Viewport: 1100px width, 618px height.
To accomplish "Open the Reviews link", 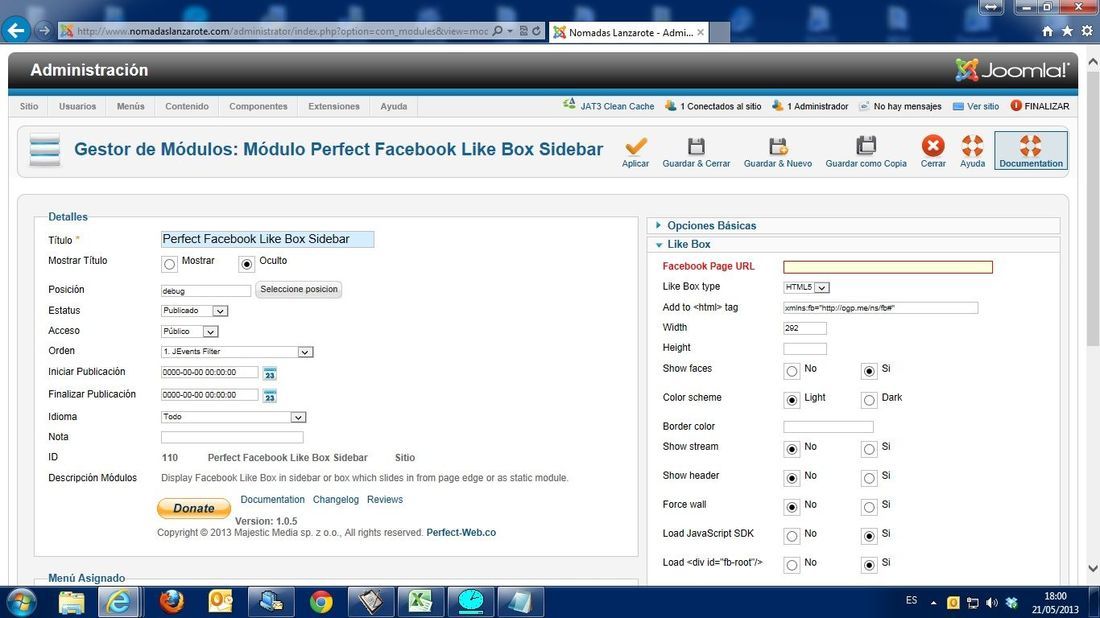I will (385, 499).
